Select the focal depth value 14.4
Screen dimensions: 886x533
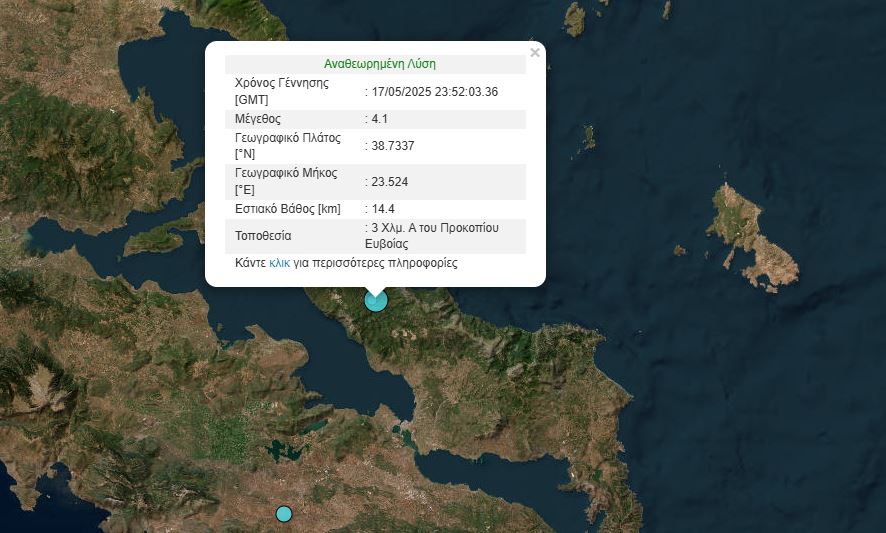[x=383, y=209]
